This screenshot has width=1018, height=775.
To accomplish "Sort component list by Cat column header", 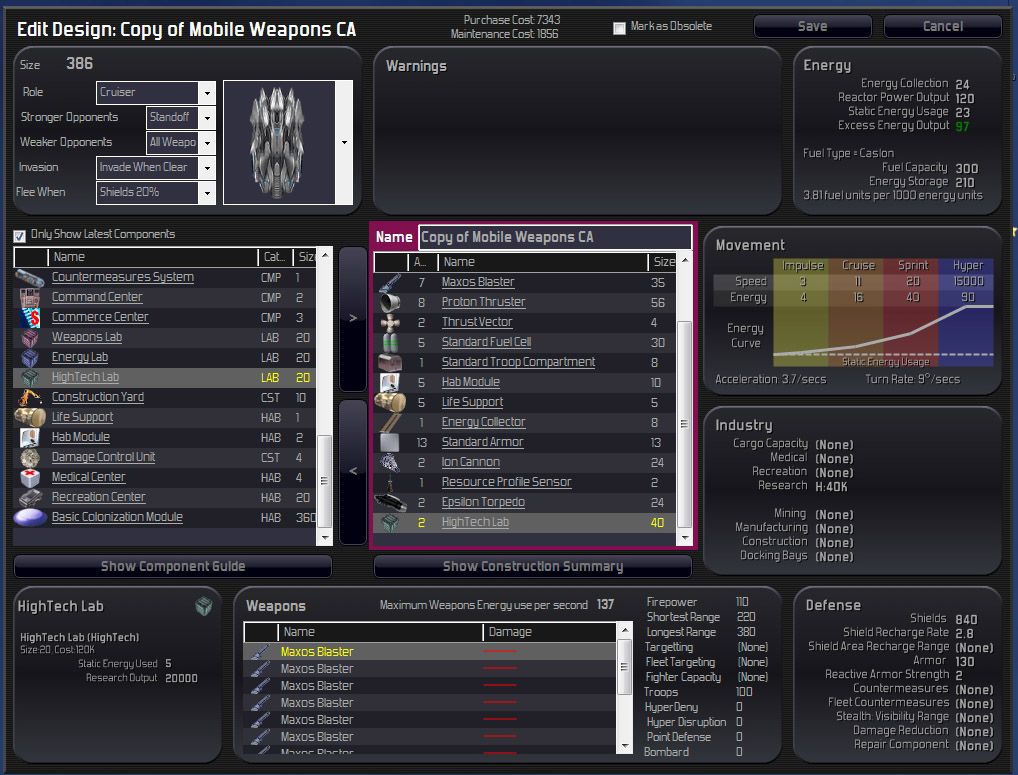I will [x=275, y=257].
